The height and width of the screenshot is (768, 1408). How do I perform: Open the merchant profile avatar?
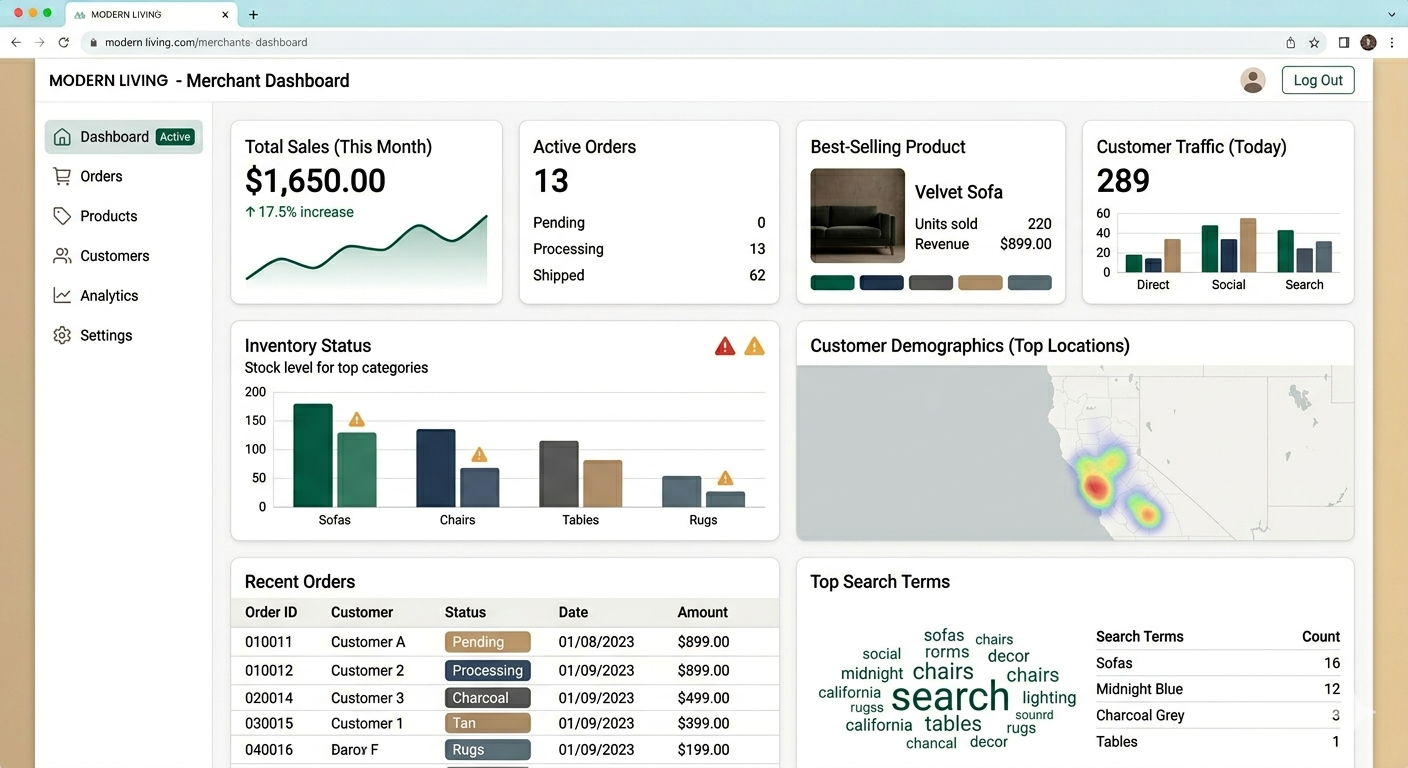pos(1253,80)
